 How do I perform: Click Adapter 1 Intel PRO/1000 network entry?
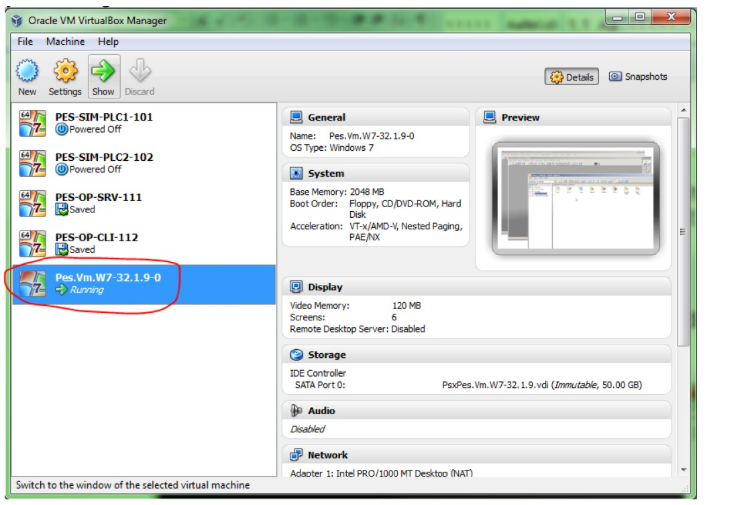click(x=381, y=473)
